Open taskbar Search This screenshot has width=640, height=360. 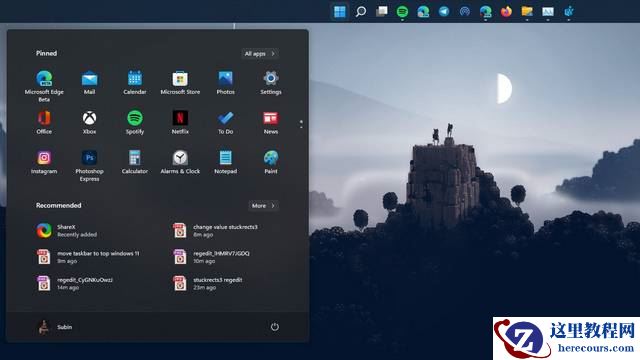360,11
